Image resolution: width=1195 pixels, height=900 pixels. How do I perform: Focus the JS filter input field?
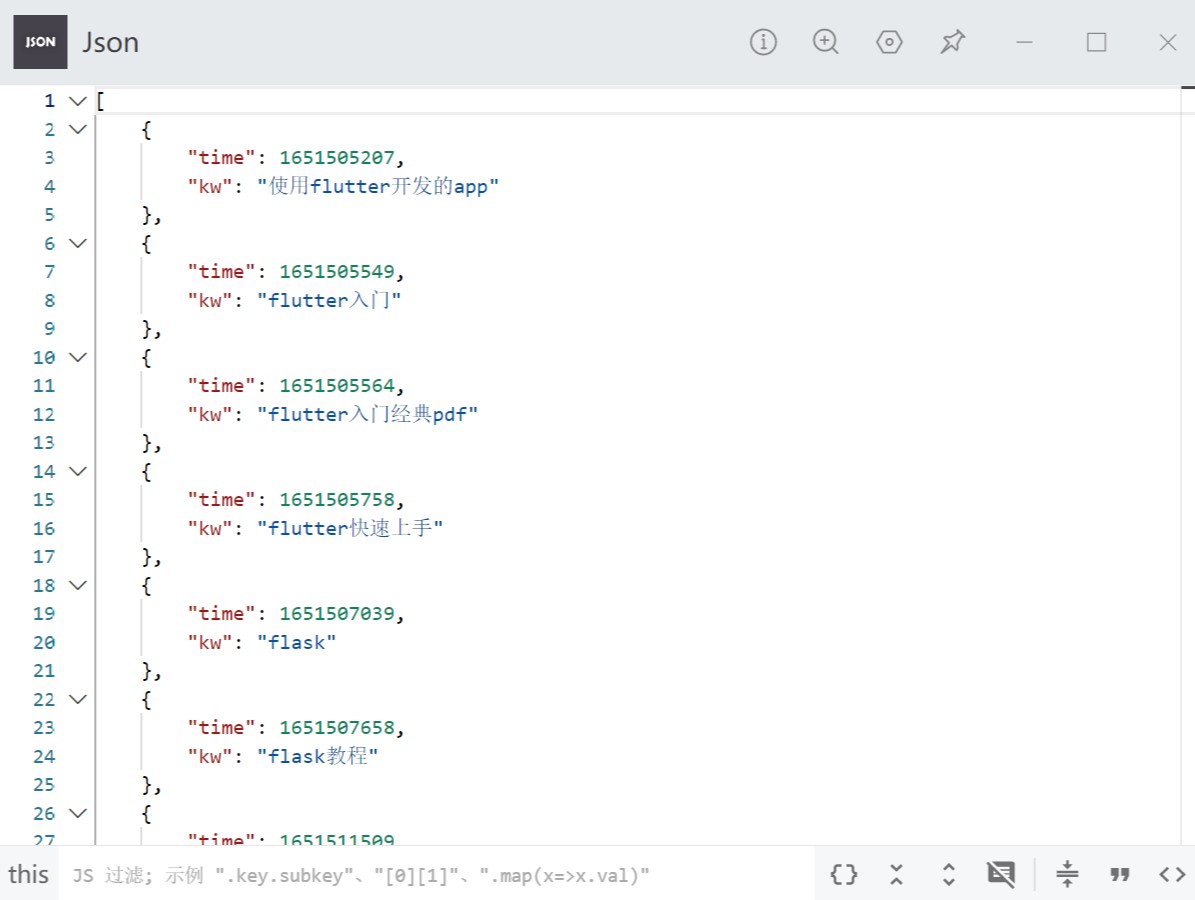436,875
